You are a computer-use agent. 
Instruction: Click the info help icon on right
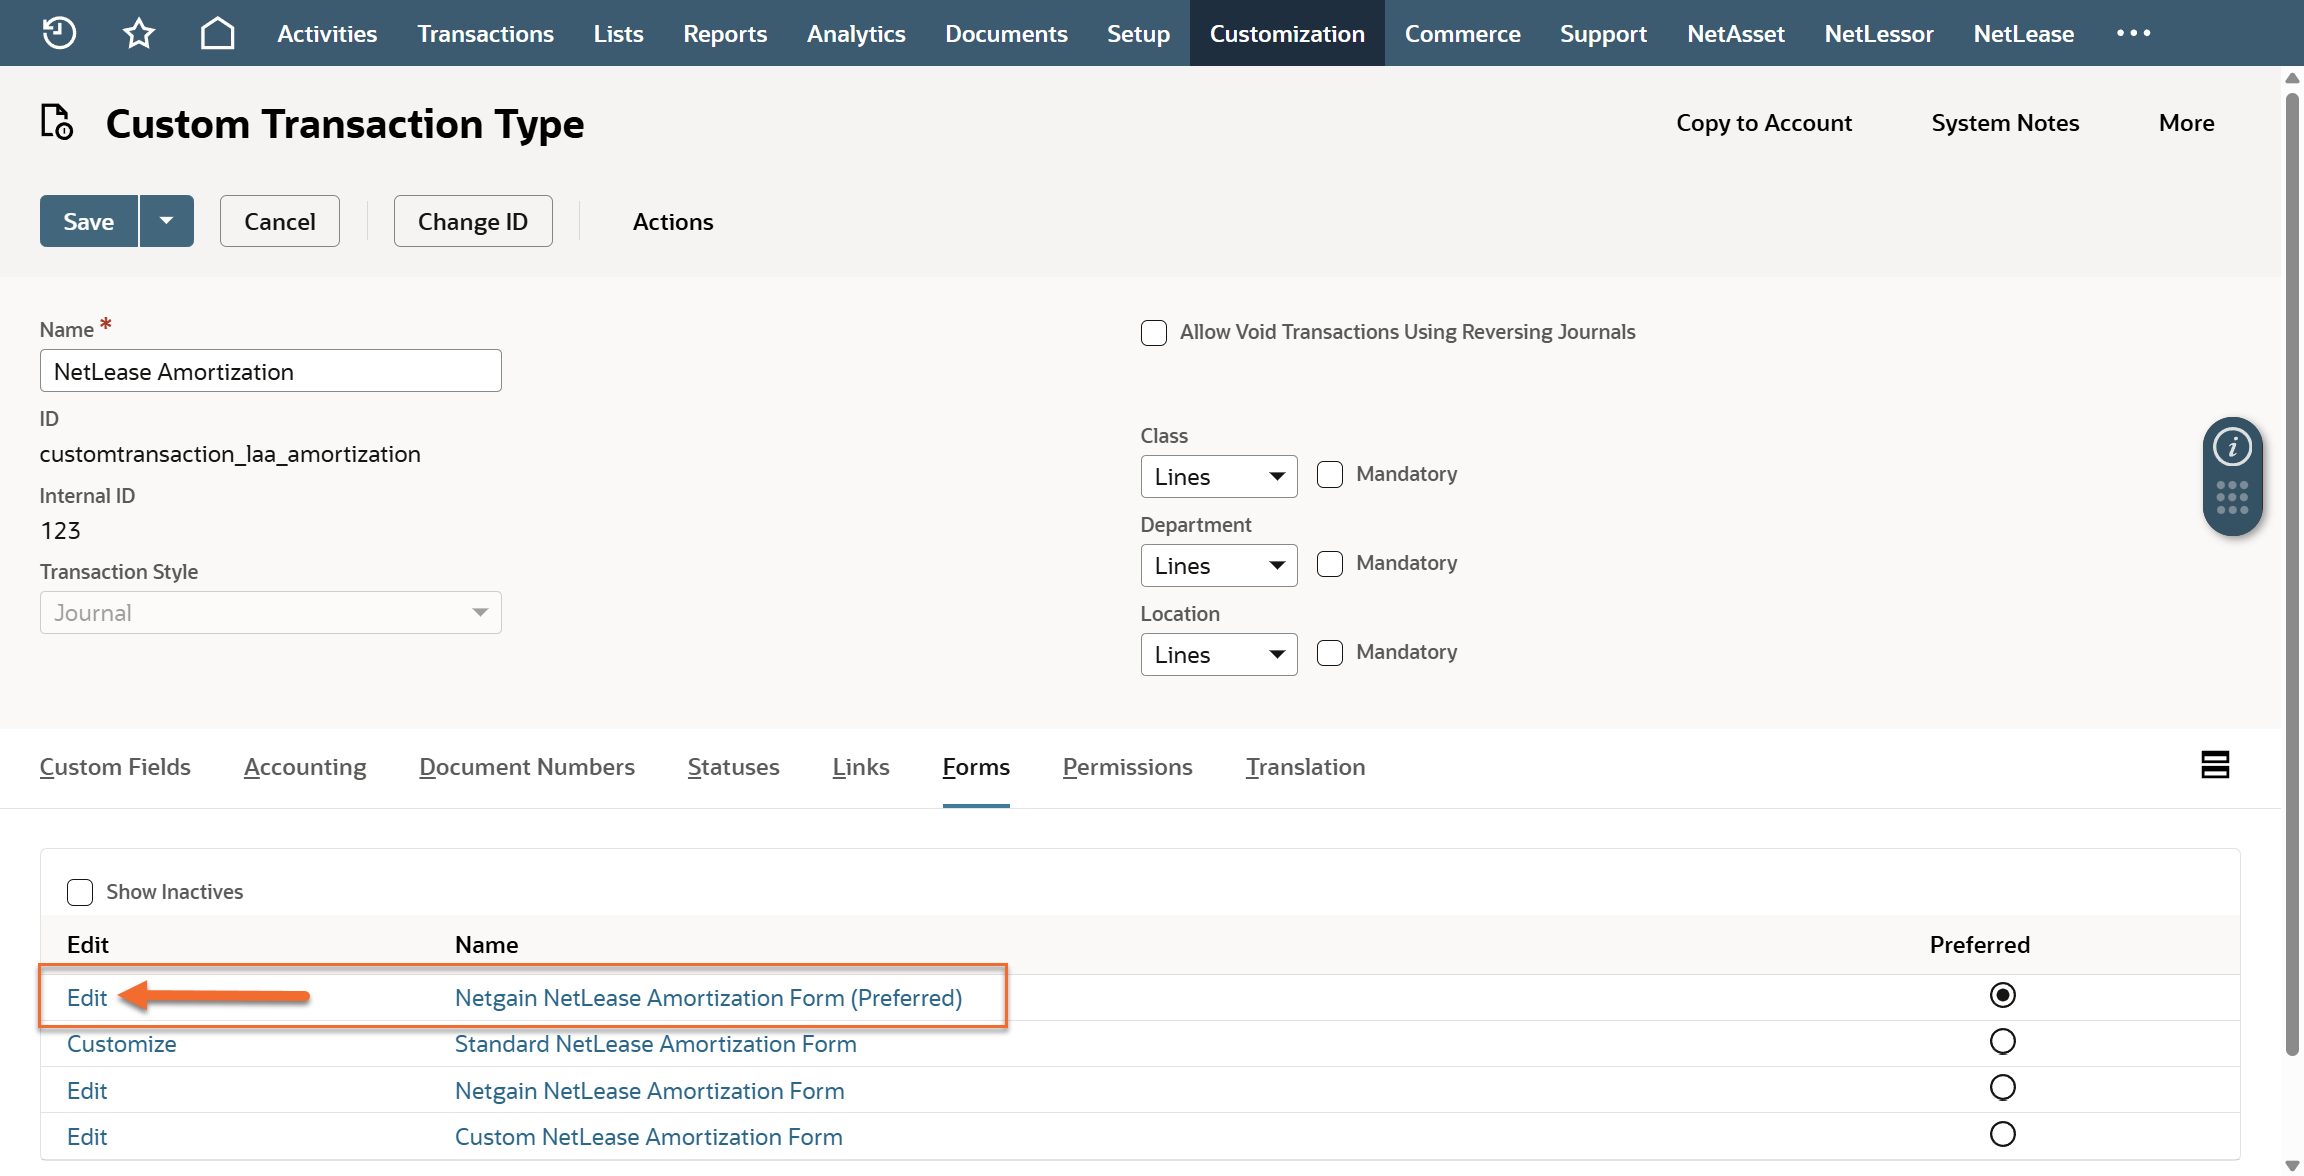[2232, 447]
